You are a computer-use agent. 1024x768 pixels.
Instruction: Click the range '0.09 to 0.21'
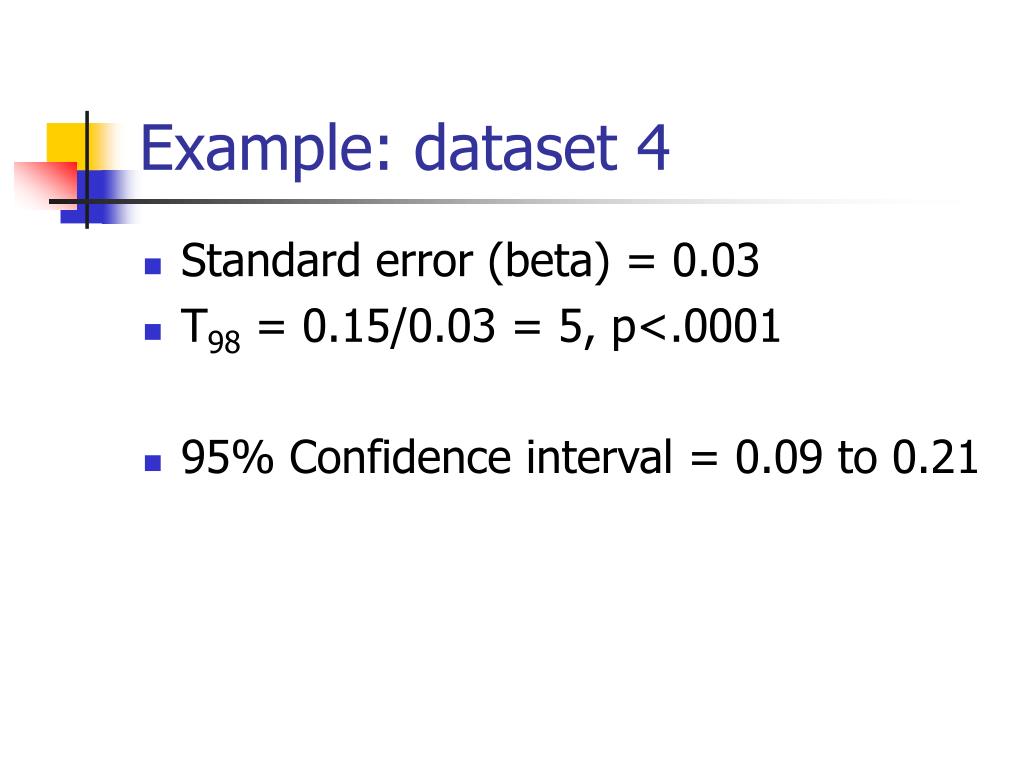857,457
